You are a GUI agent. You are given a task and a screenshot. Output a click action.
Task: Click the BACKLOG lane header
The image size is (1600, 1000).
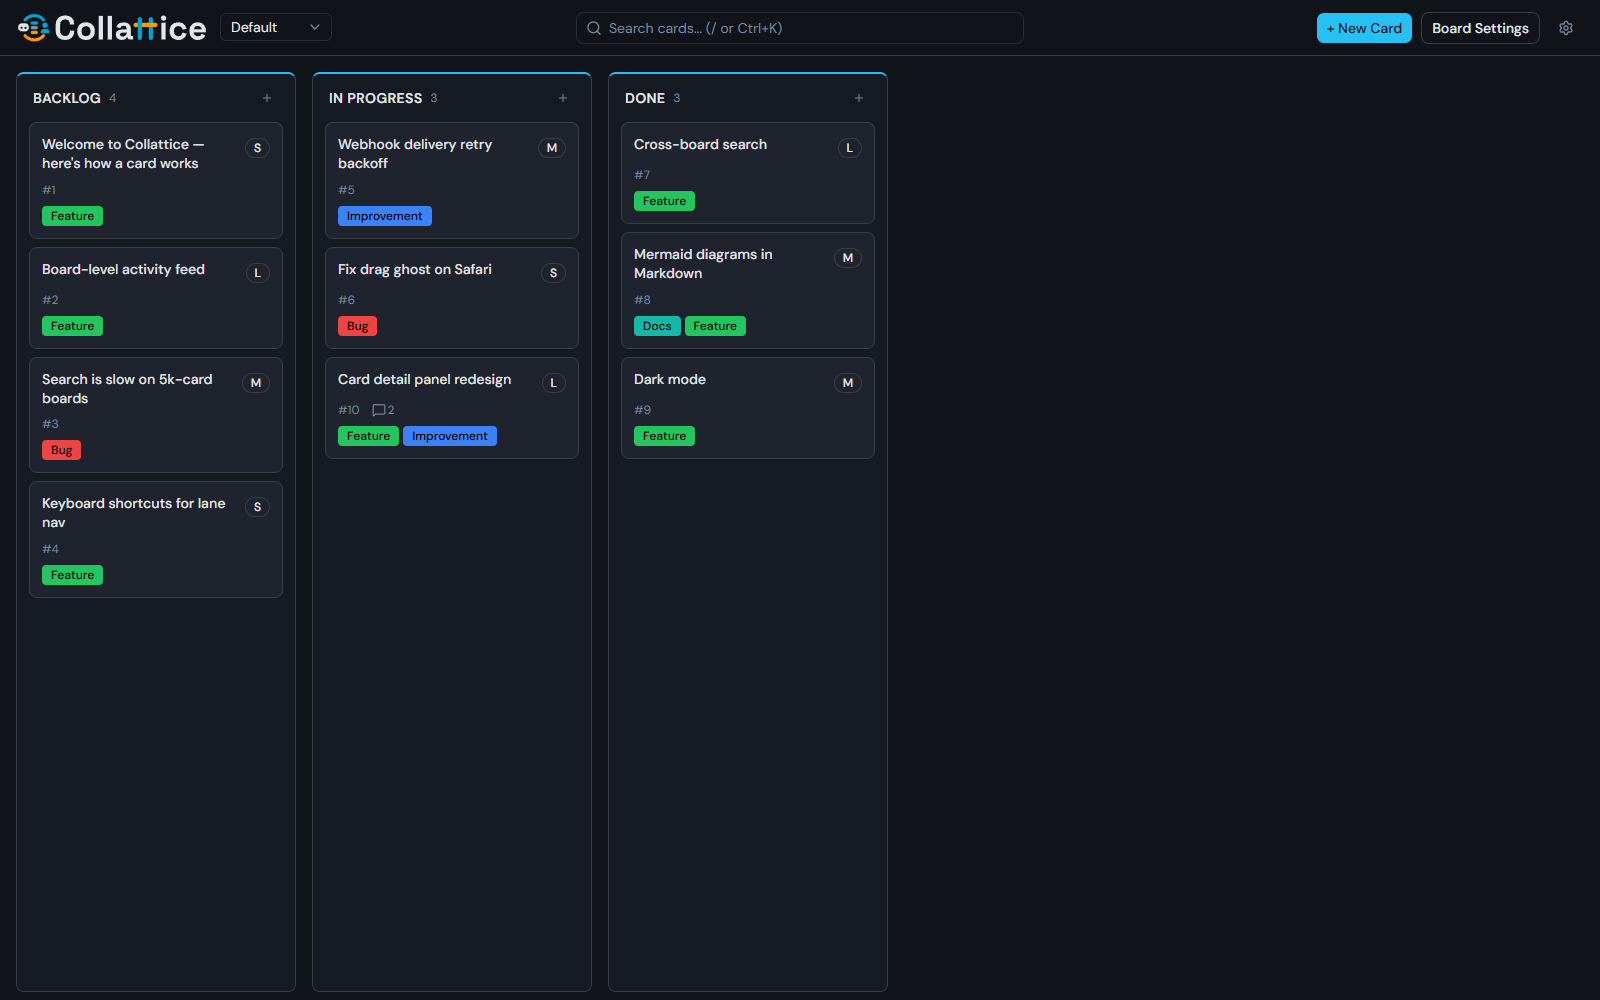[x=67, y=98]
